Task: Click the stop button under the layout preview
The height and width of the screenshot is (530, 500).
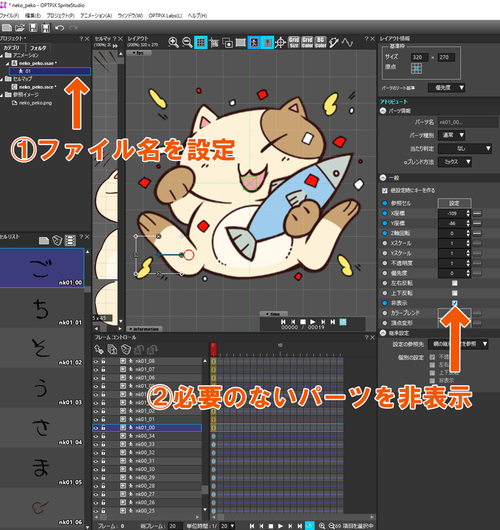Action: (x=303, y=322)
